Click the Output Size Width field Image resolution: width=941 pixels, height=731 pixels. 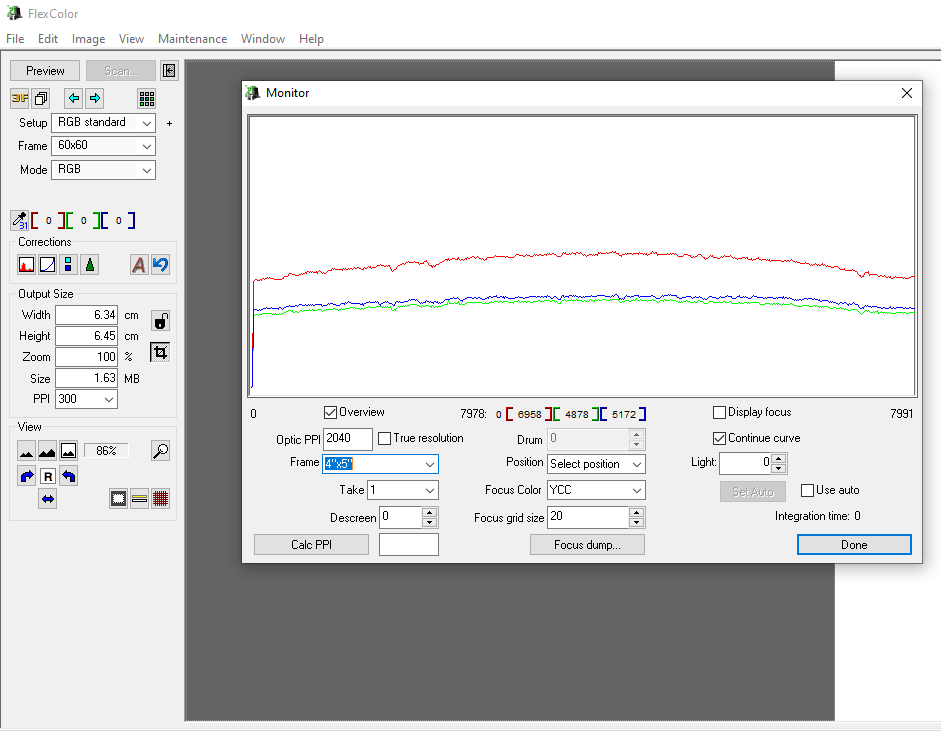(x=86, y=315)
